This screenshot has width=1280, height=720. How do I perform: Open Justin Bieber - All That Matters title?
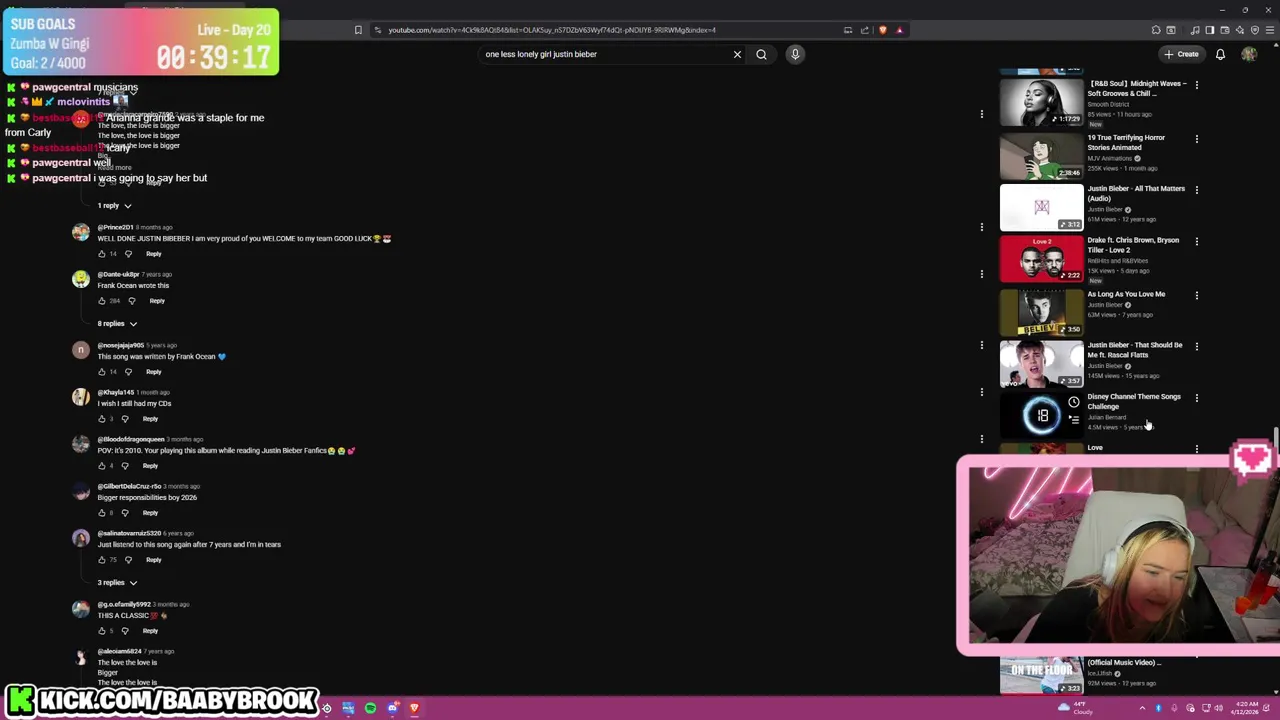click(1136, 193)
